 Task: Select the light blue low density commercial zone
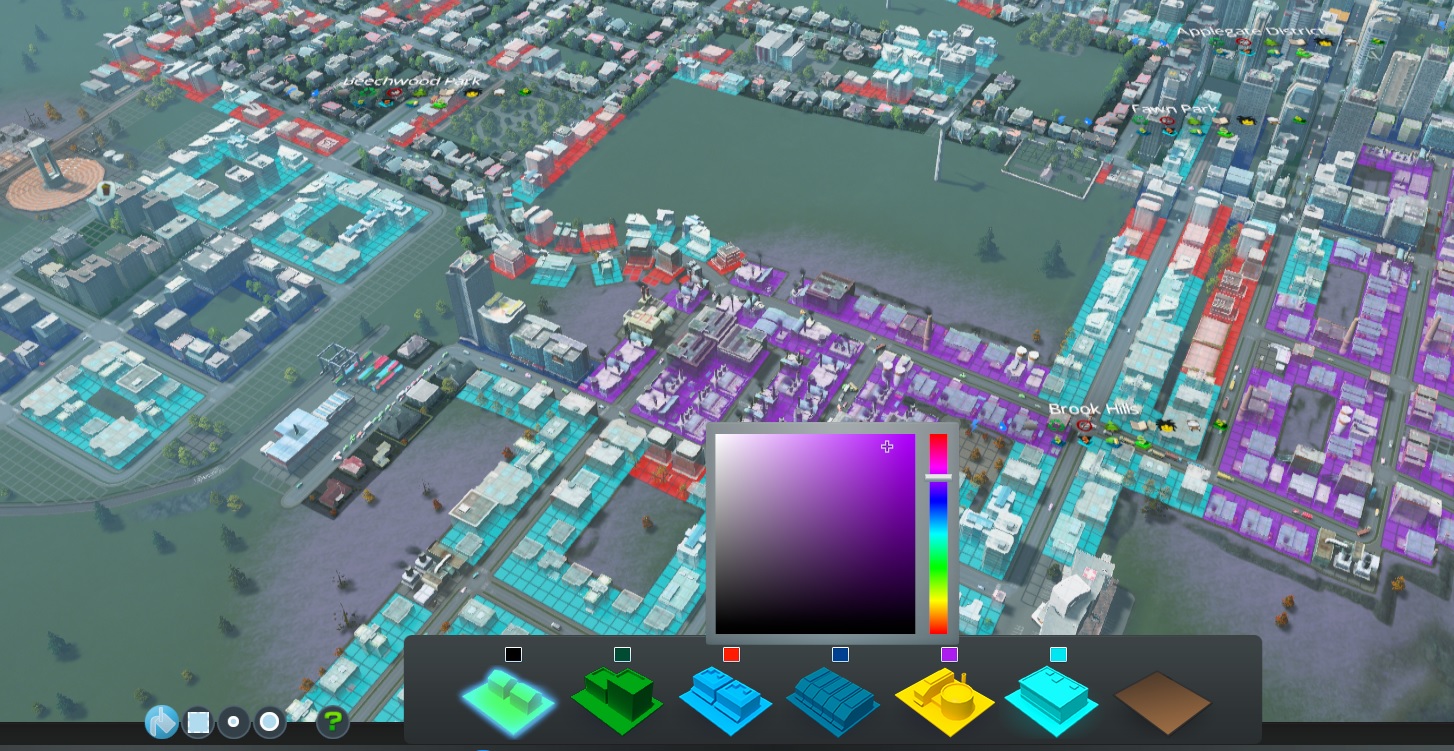pyautogui.click(x=725, y=699)
